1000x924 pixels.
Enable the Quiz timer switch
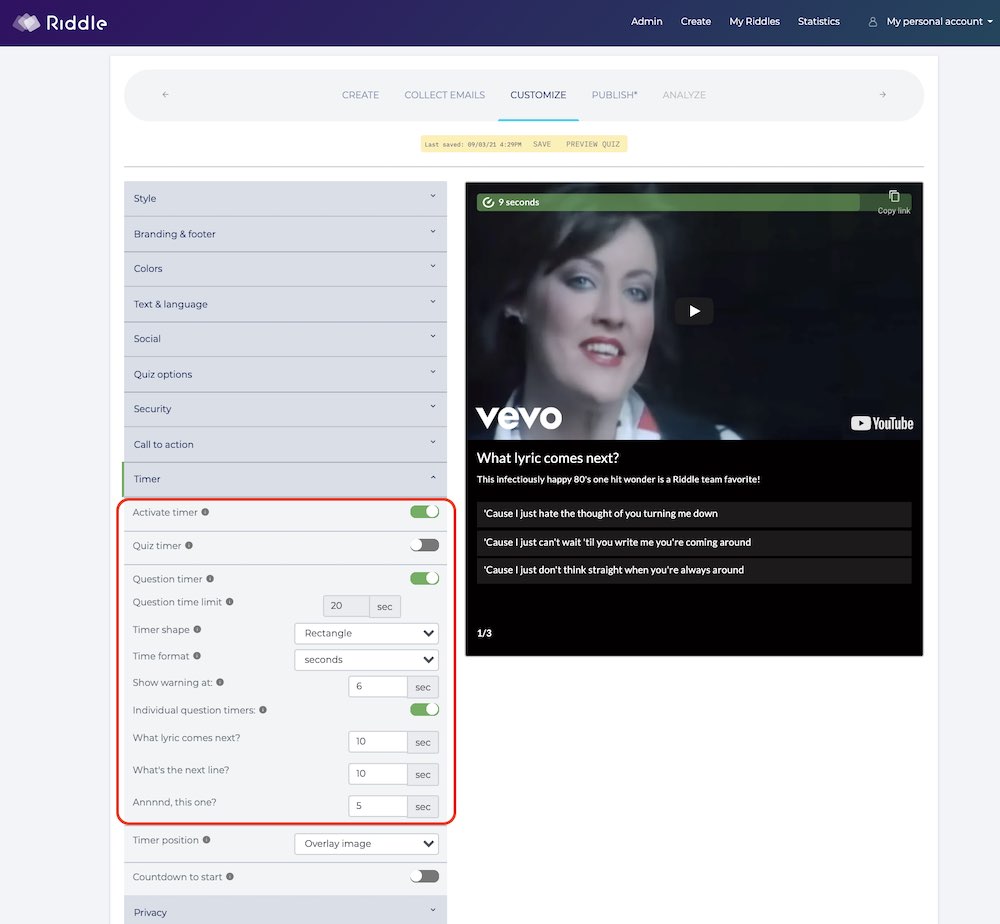[424, 545]
